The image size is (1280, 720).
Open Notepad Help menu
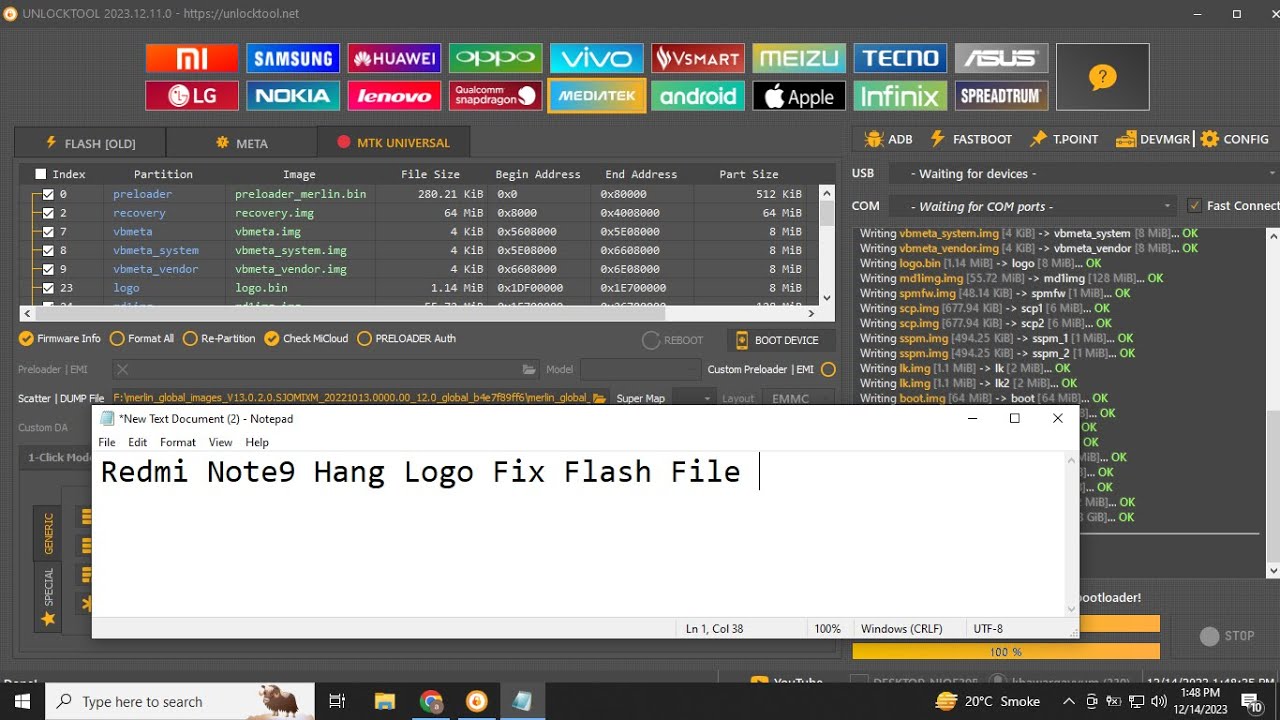coord(257,442)
